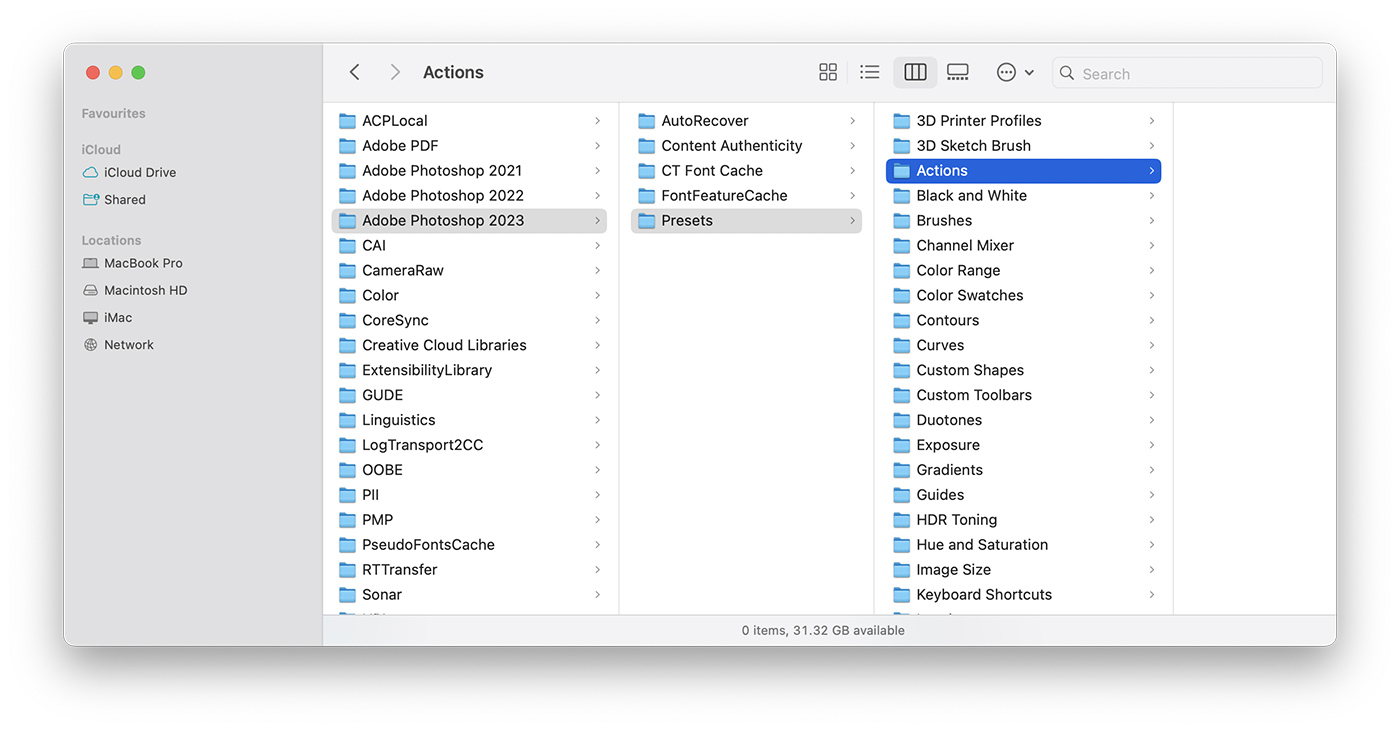Select the CameraRaw folder icon

[347, 271]
